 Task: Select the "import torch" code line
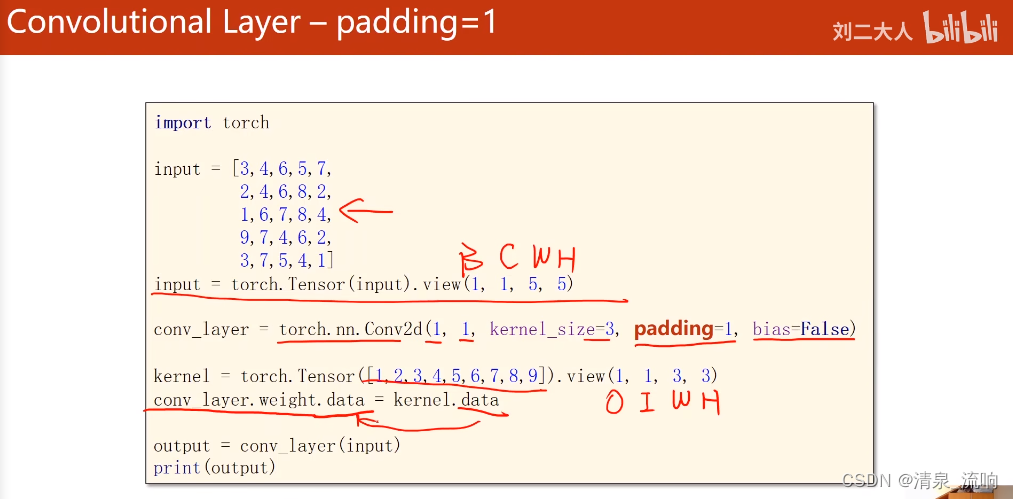212,123
